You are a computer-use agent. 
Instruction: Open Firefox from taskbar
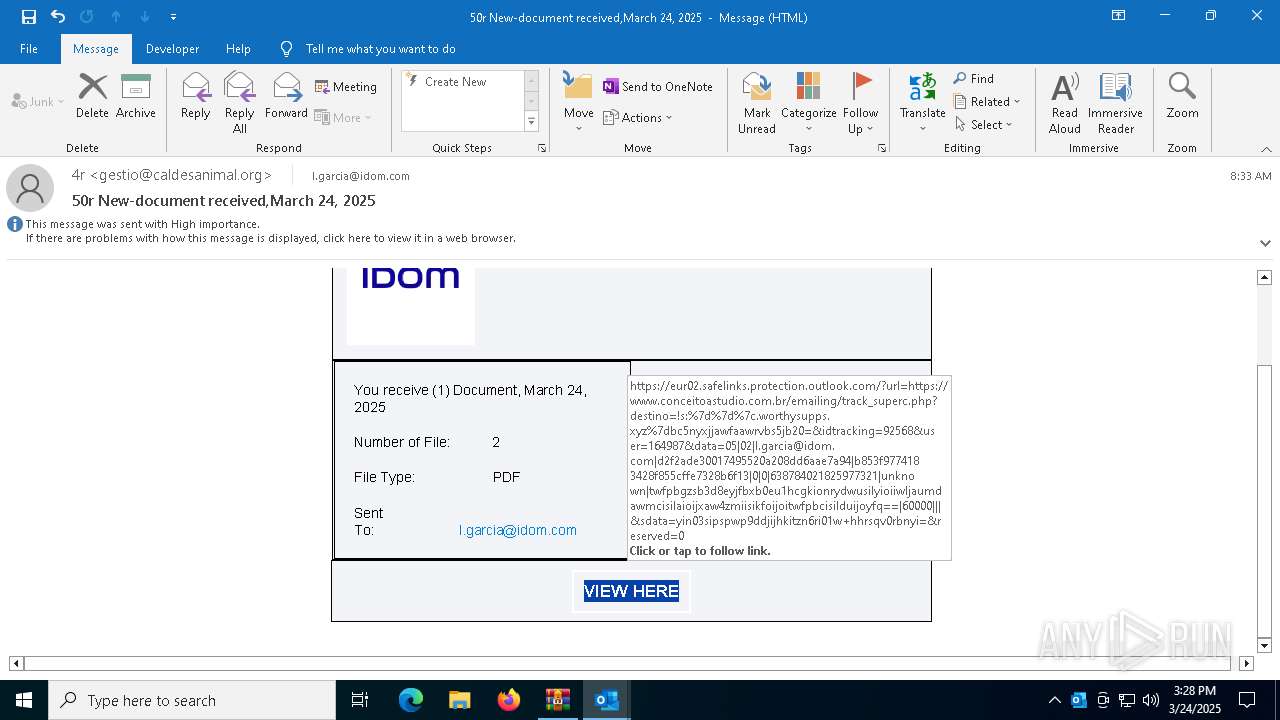click(x=508, y=700)
